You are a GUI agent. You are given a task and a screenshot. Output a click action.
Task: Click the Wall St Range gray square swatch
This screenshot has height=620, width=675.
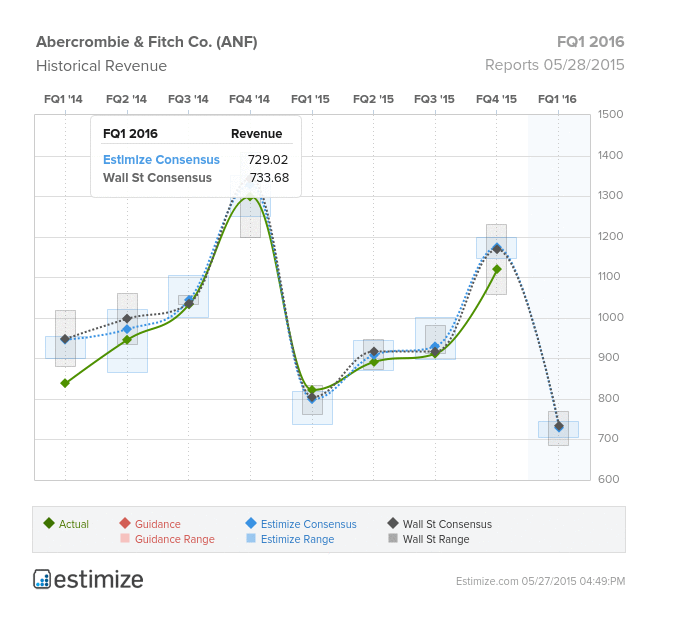(x=393, y=538)
